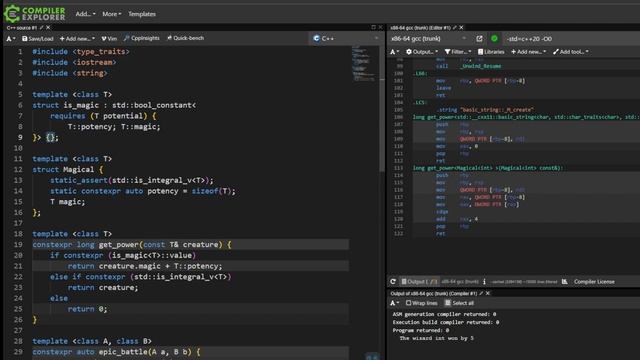The width and height of the screenshot is (640, 360).
Task: Click 'ASM generation compiler returned: 0' line
Action: tap(444, 314)
